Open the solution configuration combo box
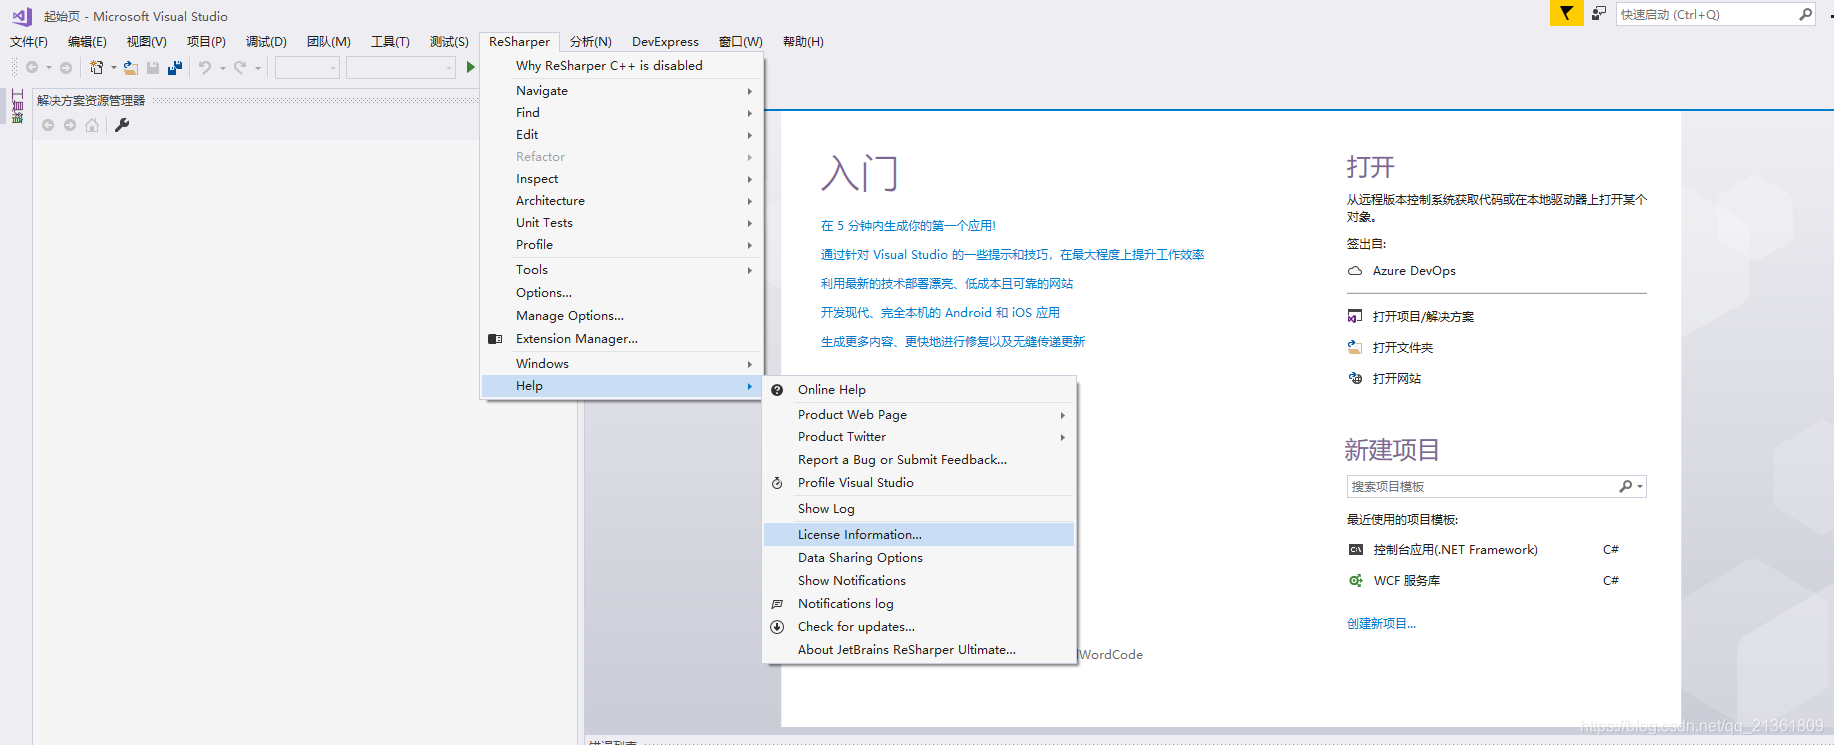The image size is (1834, 745). click(x=308, y=67)
